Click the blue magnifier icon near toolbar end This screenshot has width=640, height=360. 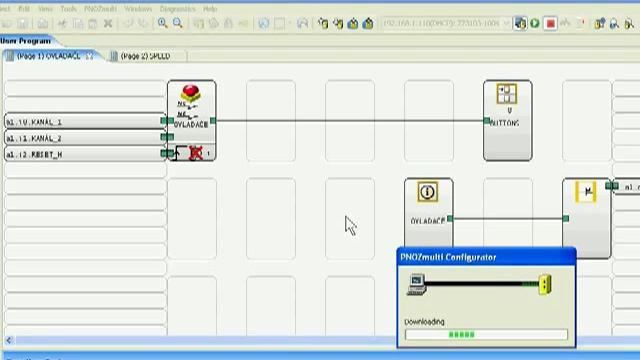tap(614, 24)
